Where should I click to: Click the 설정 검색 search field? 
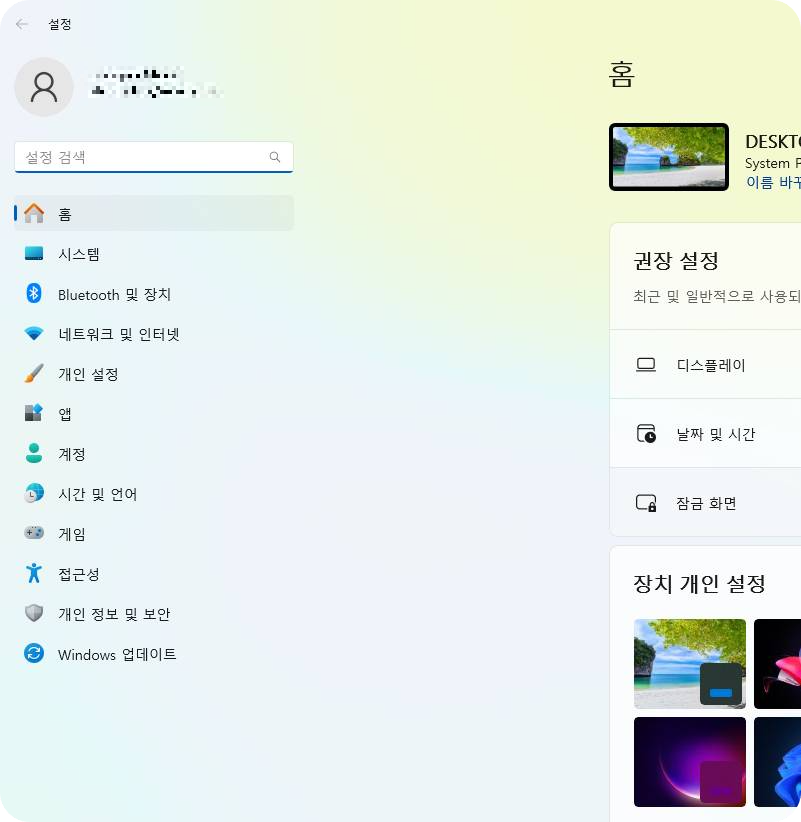click(153, 157)
